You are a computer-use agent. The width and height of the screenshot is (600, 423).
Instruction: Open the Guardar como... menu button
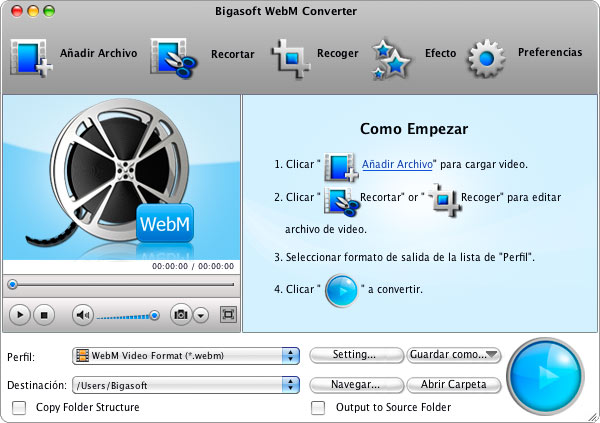pyautogui.click(x=454, y=355)
